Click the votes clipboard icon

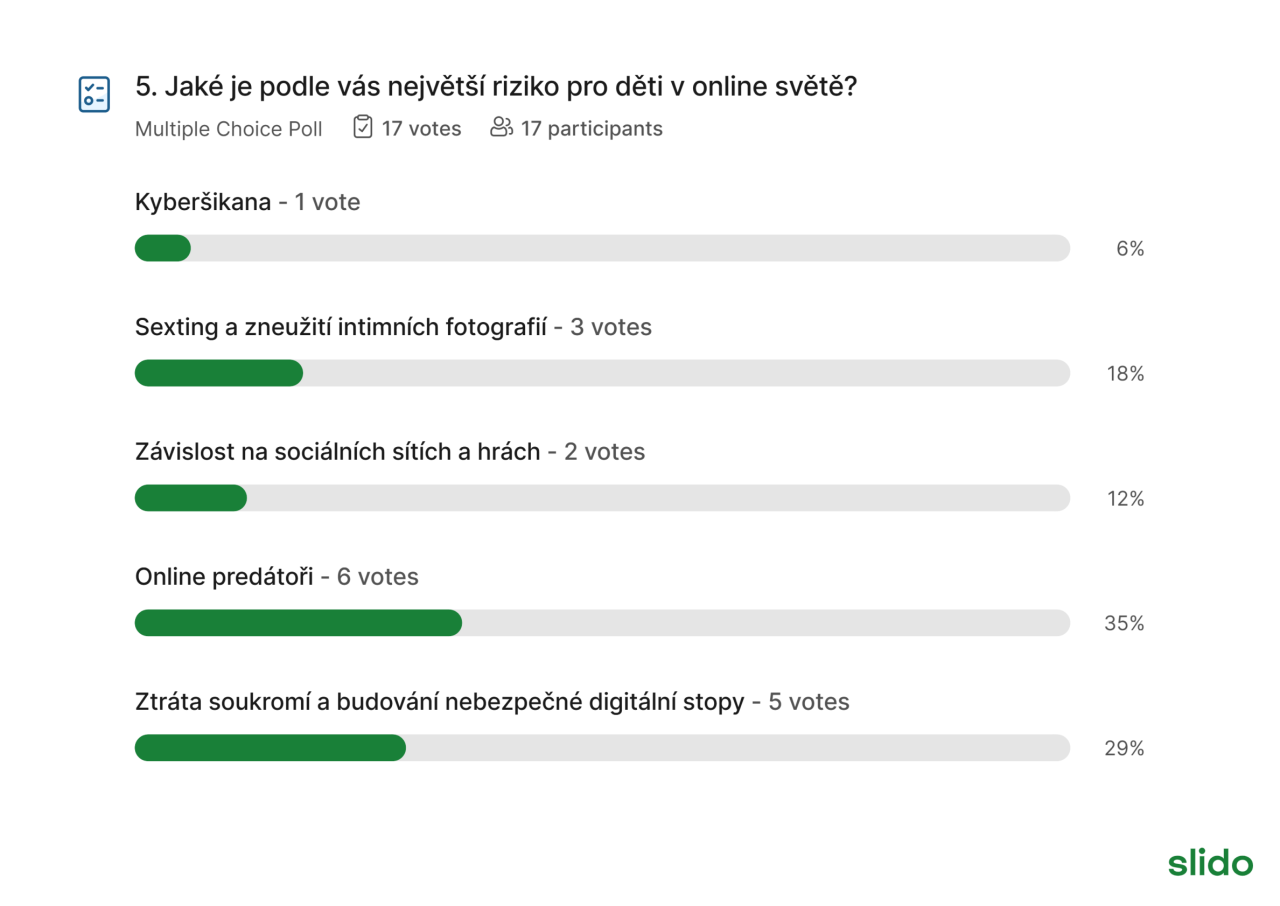pyautogui.click(x=363, y=127)
